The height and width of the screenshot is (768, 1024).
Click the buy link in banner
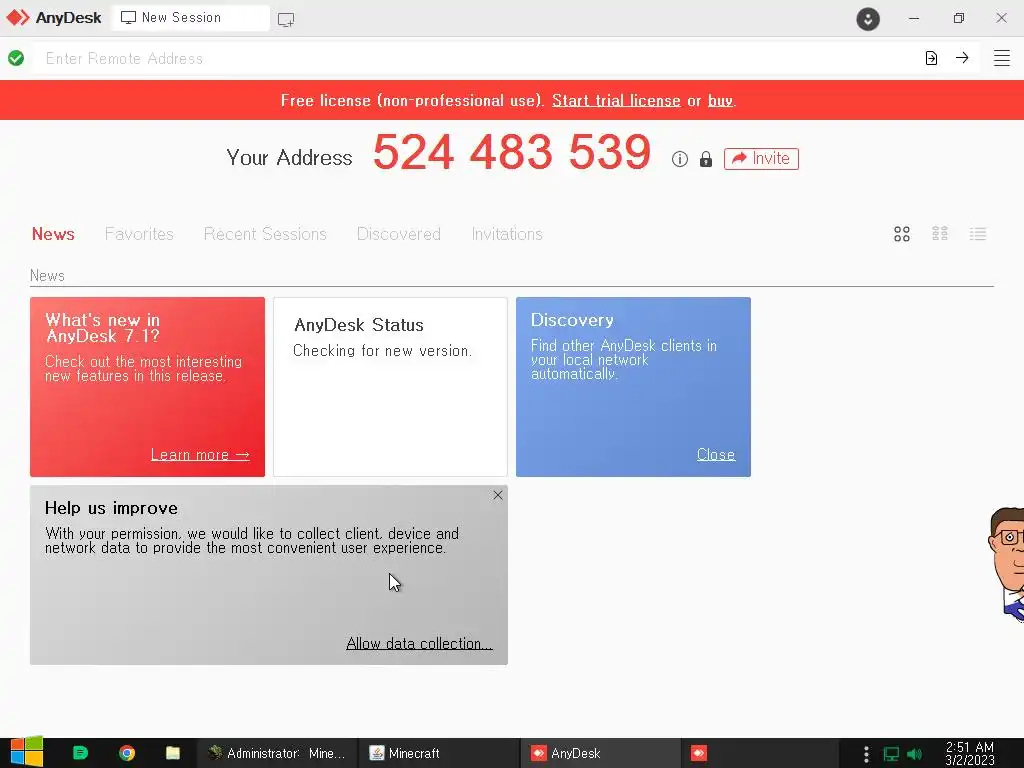pos(720,101)
